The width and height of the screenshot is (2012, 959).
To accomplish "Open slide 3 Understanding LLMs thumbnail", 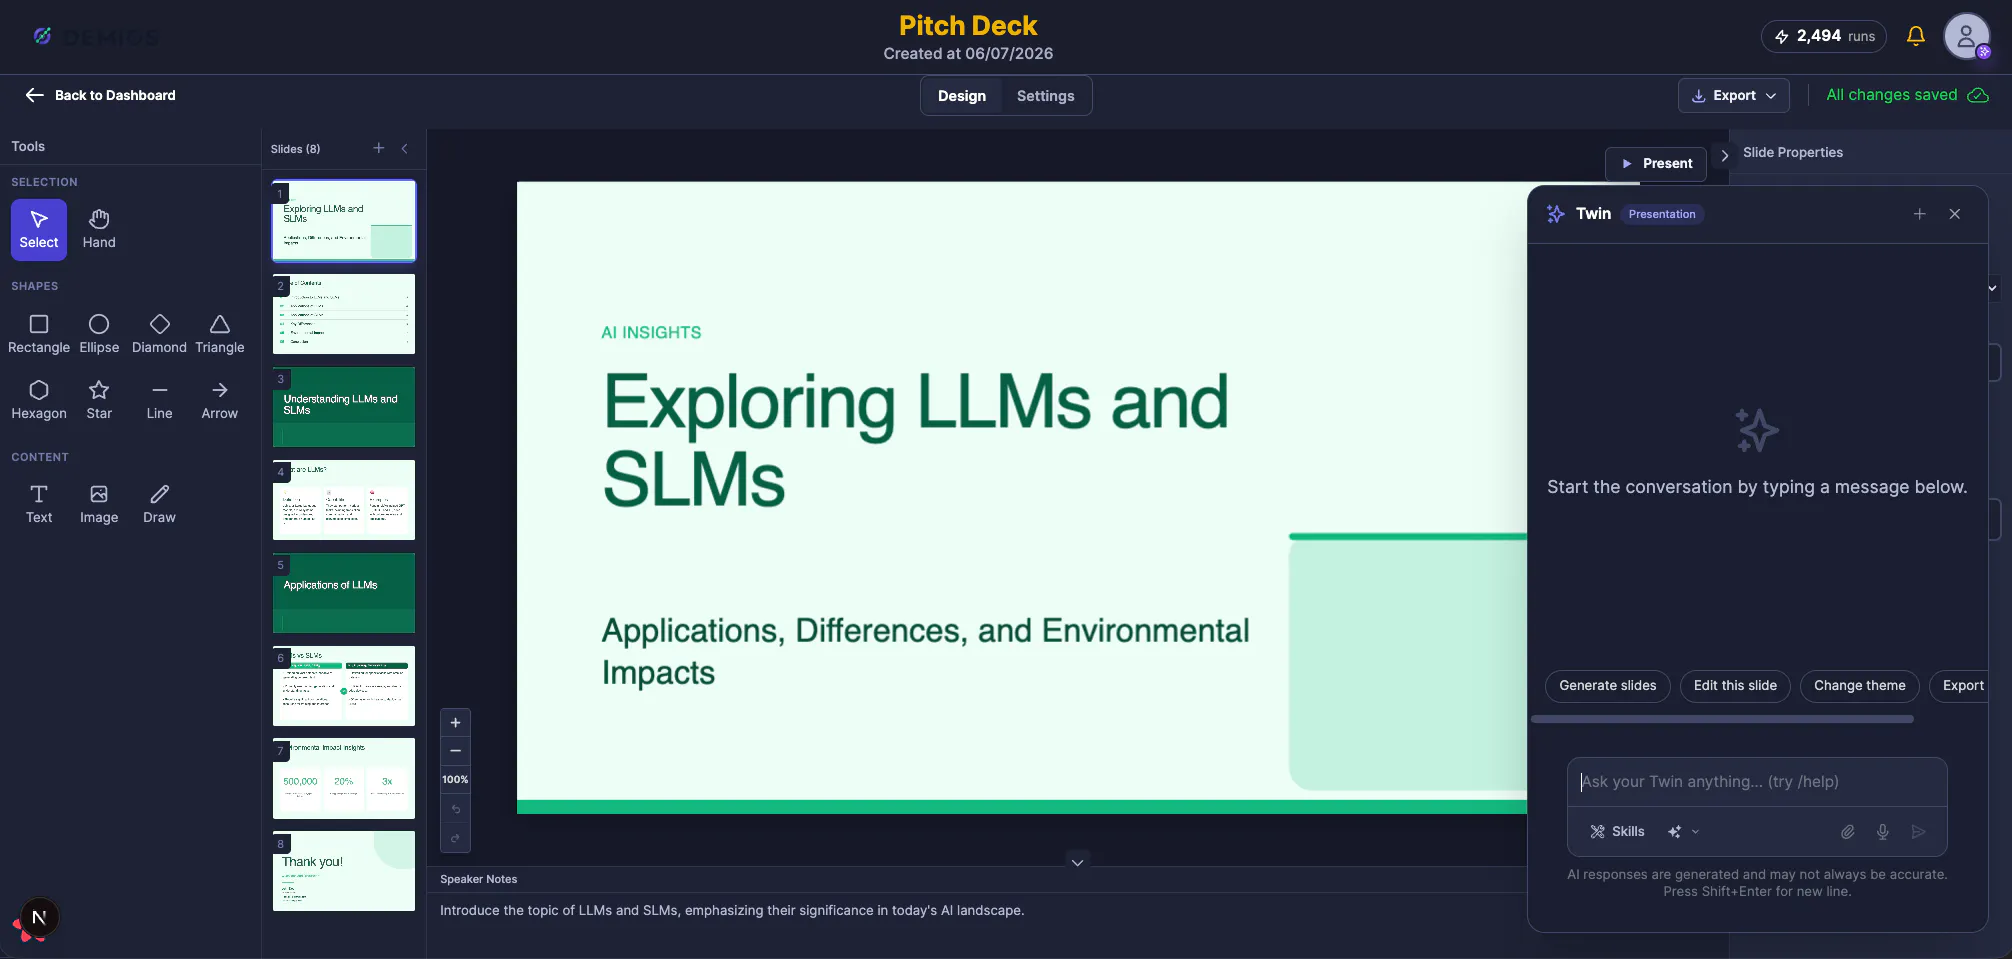I will 344,407.
